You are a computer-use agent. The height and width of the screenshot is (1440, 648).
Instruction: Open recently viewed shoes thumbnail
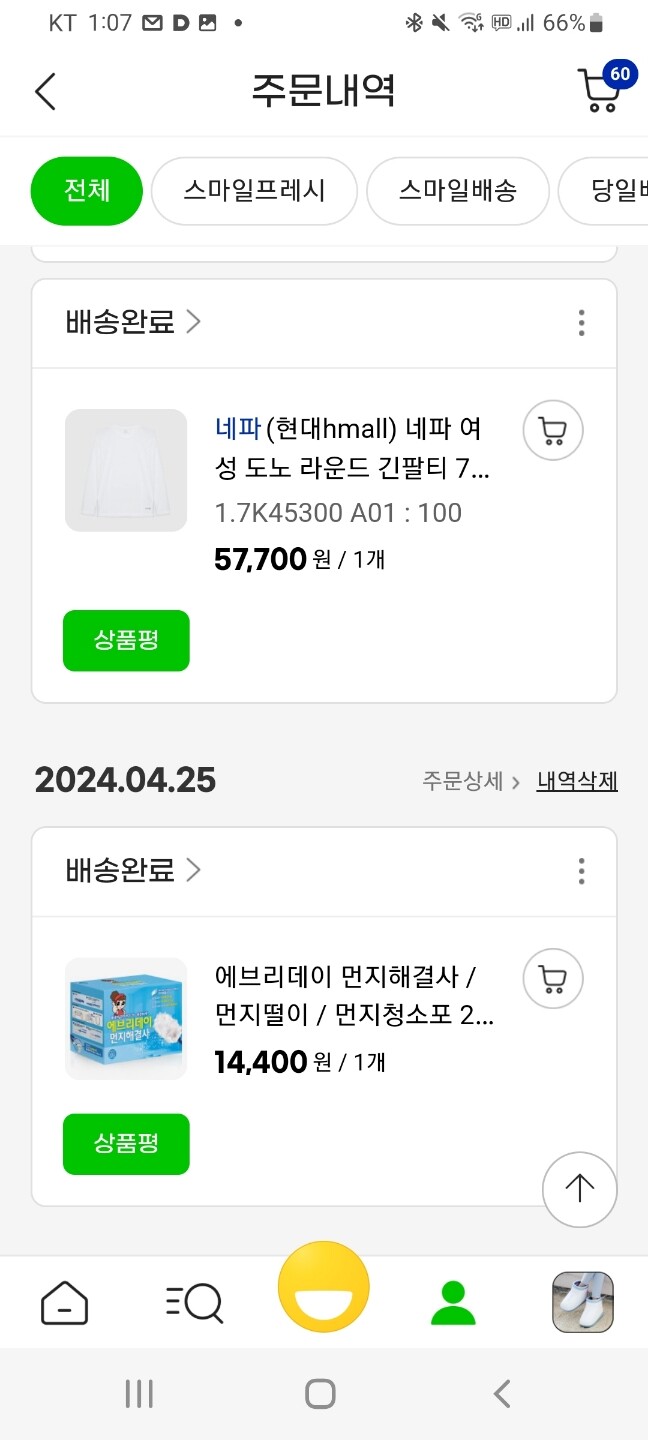click(582, 1302)
